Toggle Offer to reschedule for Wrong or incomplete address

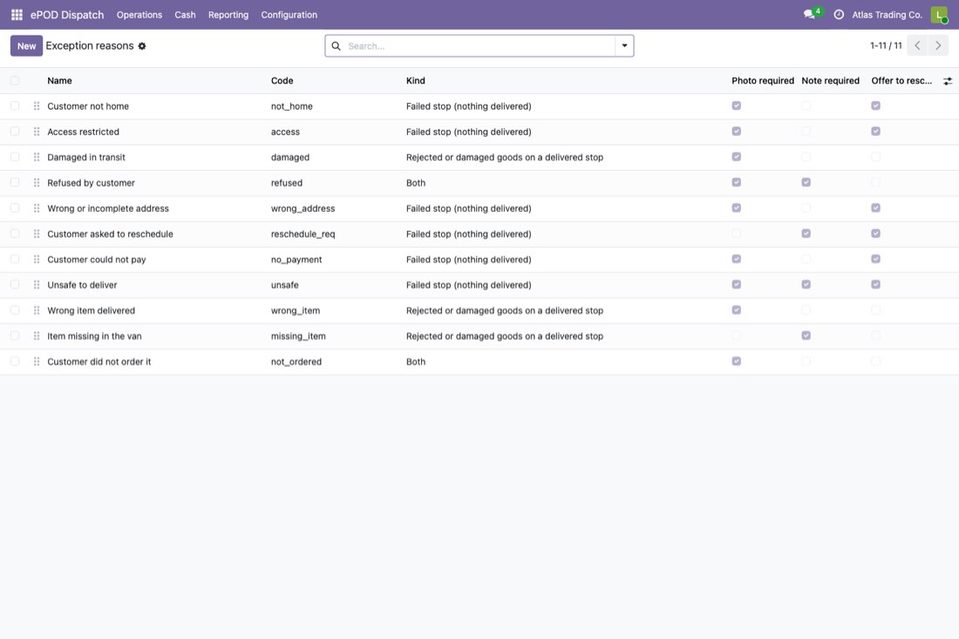pyautogui.click(x=876, y=209)
